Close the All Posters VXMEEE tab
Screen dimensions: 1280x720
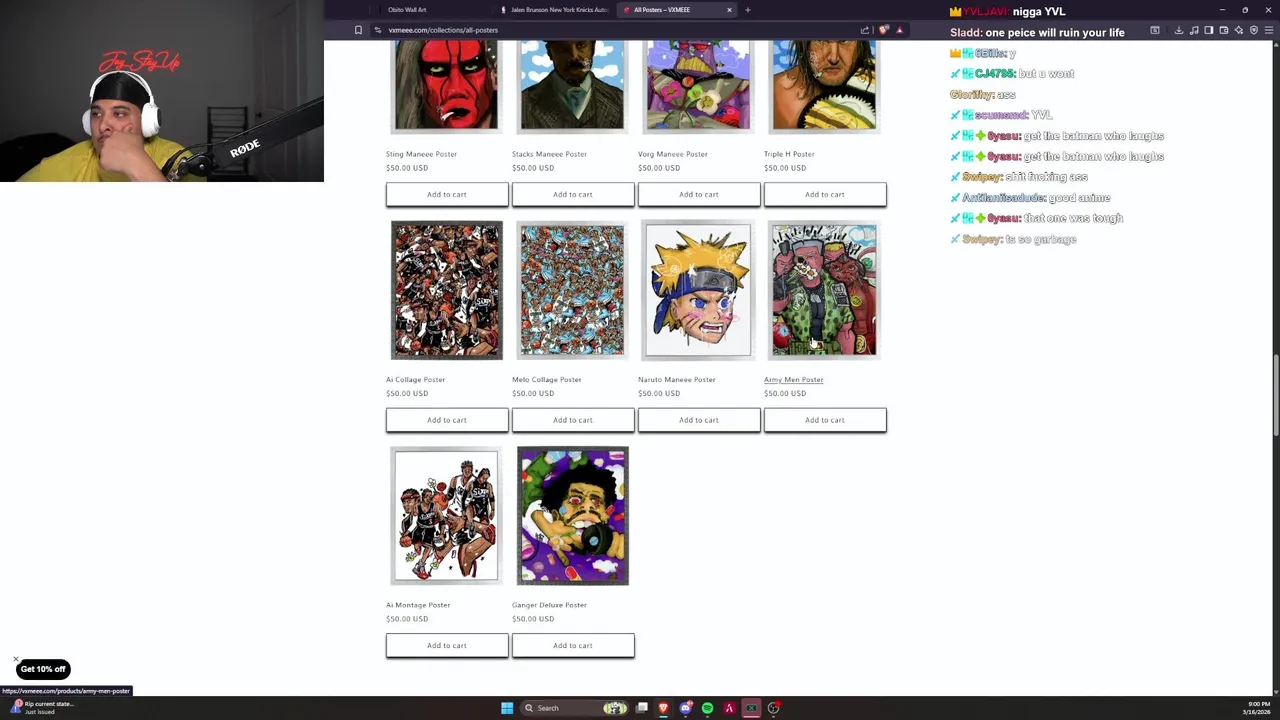[x=729, y=10]
